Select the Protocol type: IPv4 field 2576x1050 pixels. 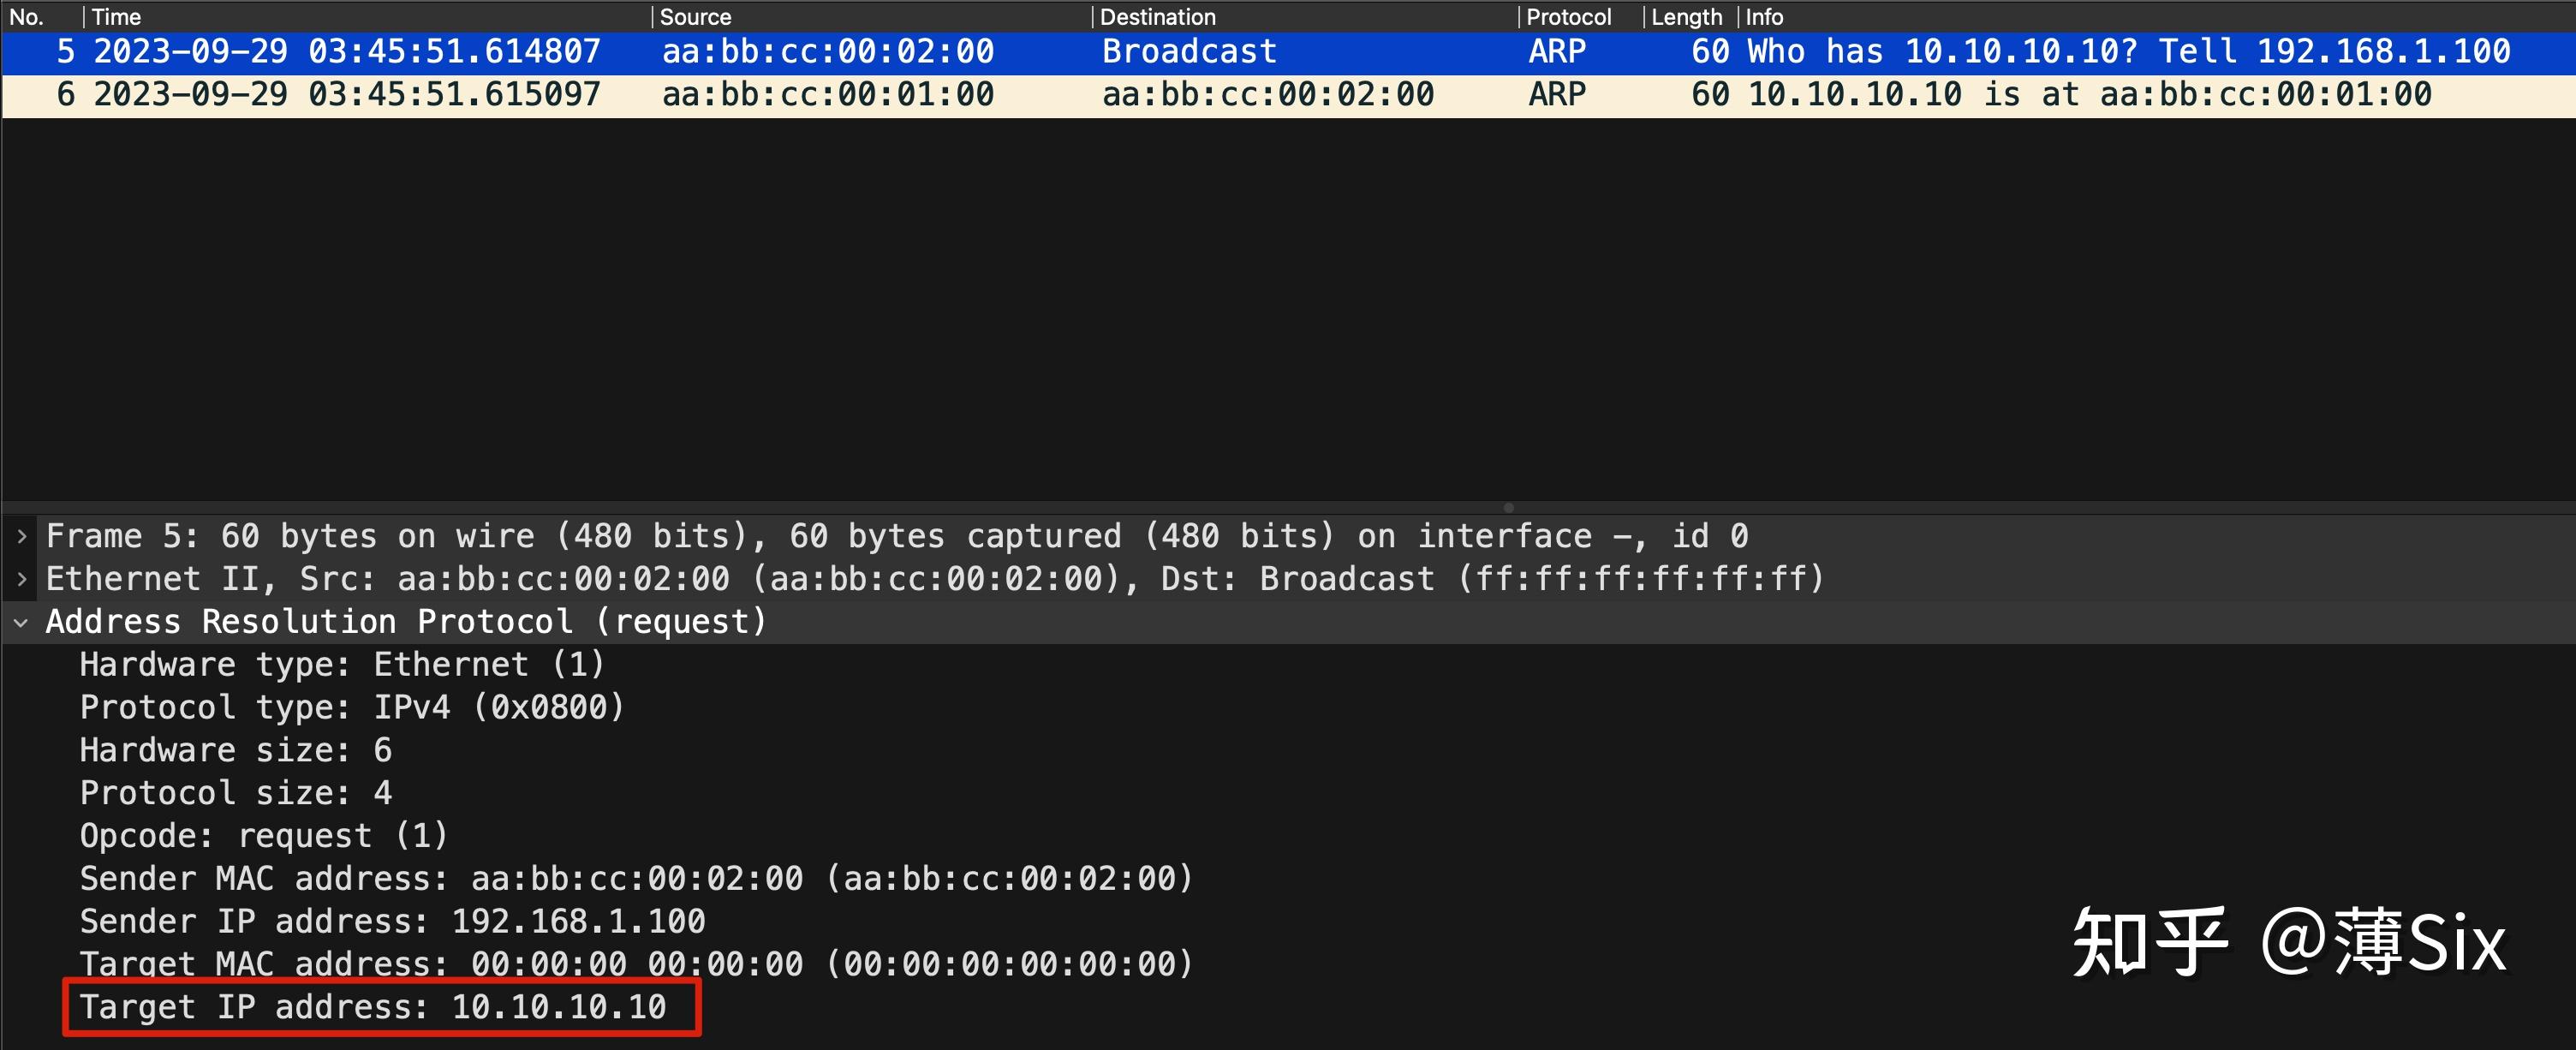point(352,708)
